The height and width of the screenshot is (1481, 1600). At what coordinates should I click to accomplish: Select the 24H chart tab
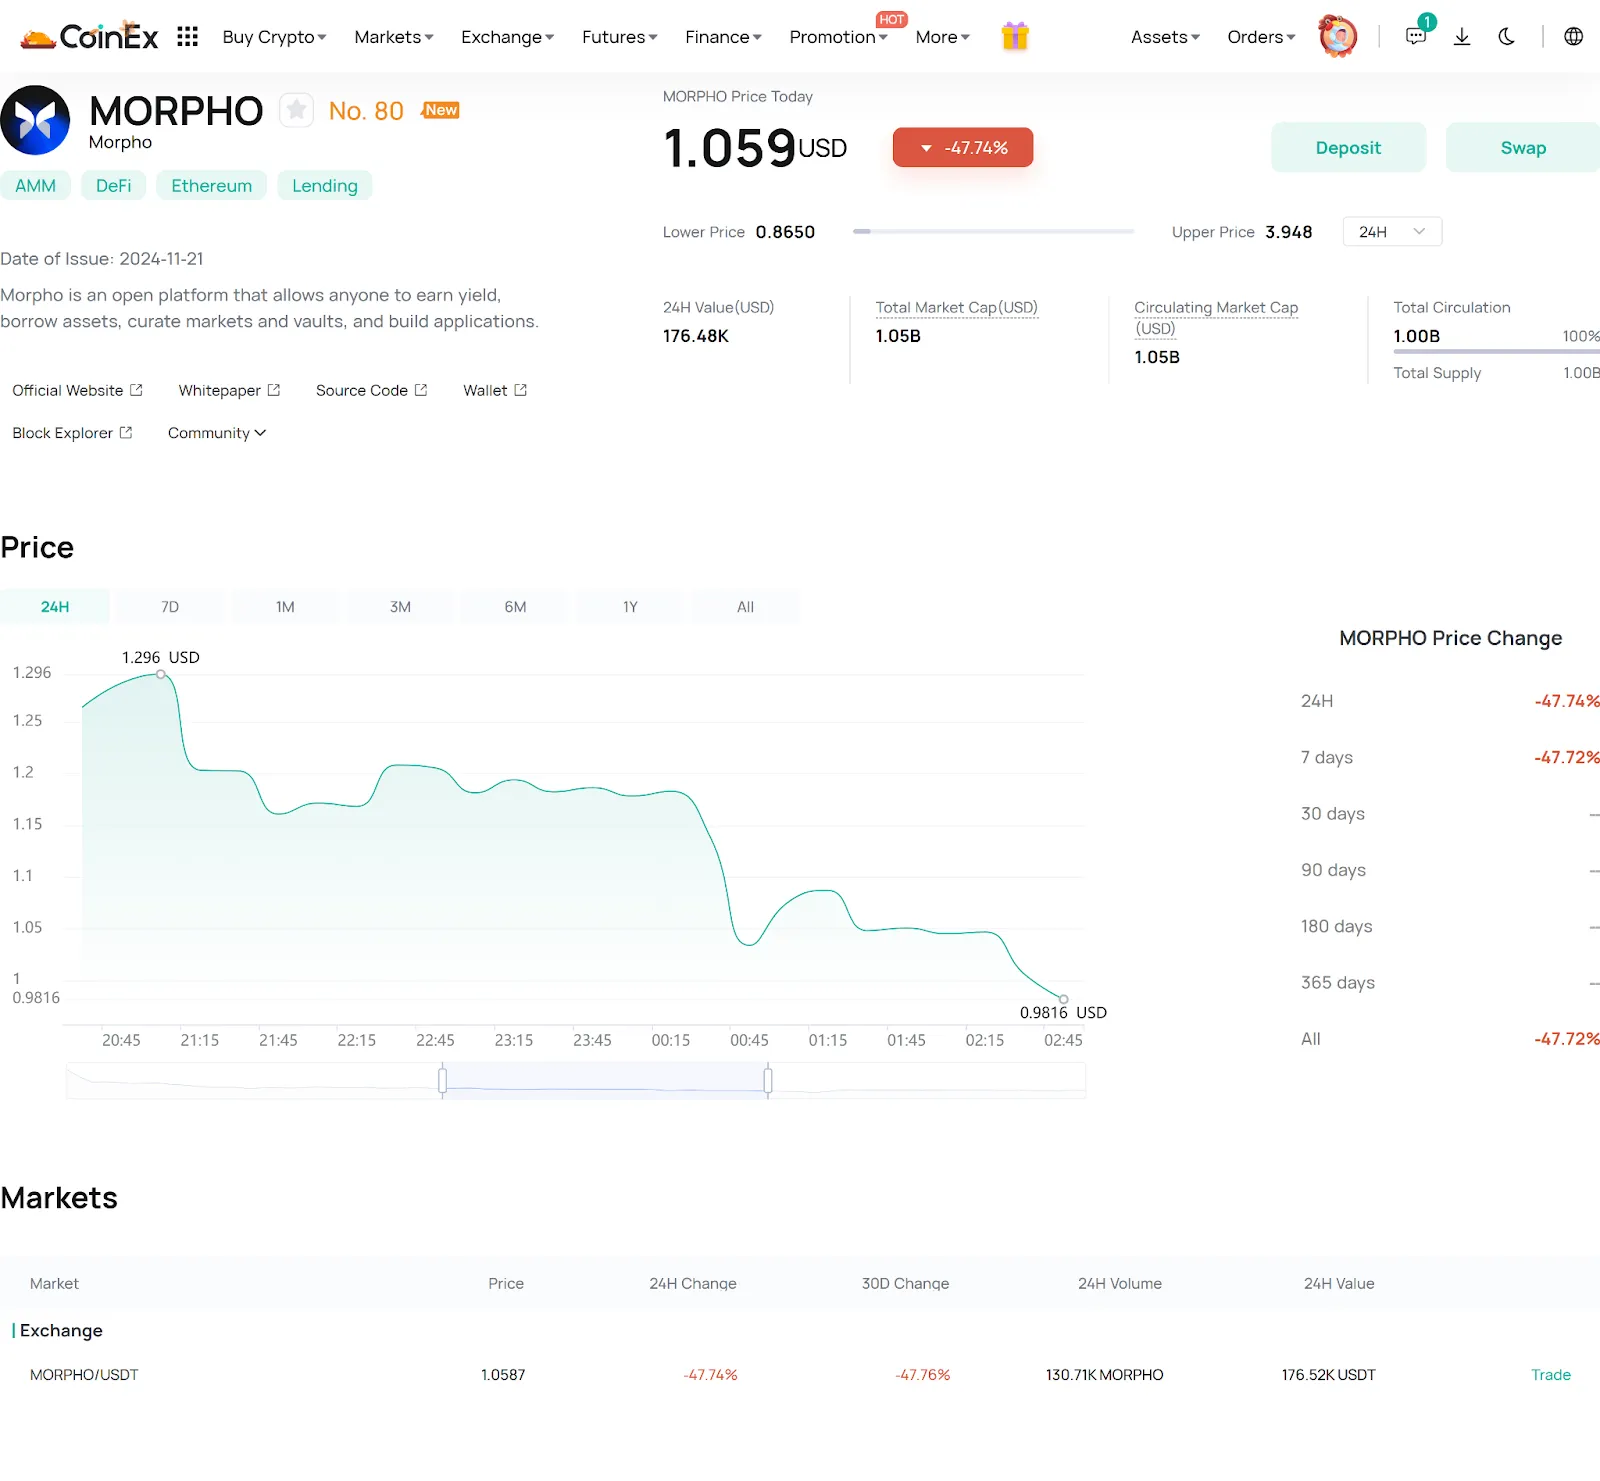pyautogui.click(x=55, y=607)
